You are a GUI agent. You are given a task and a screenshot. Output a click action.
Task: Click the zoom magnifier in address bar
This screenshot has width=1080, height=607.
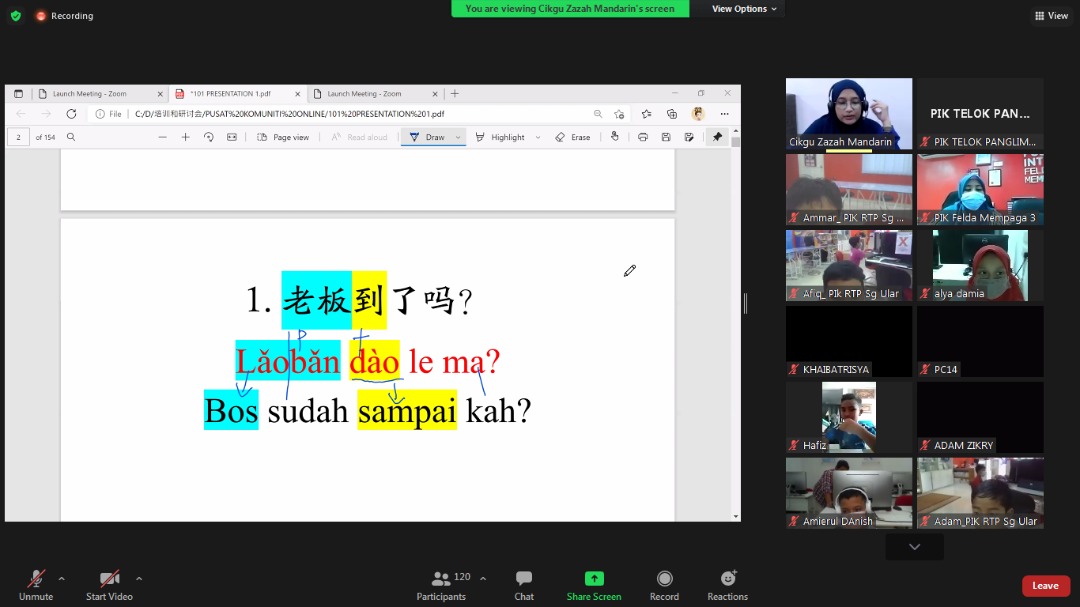pos(598,114)
